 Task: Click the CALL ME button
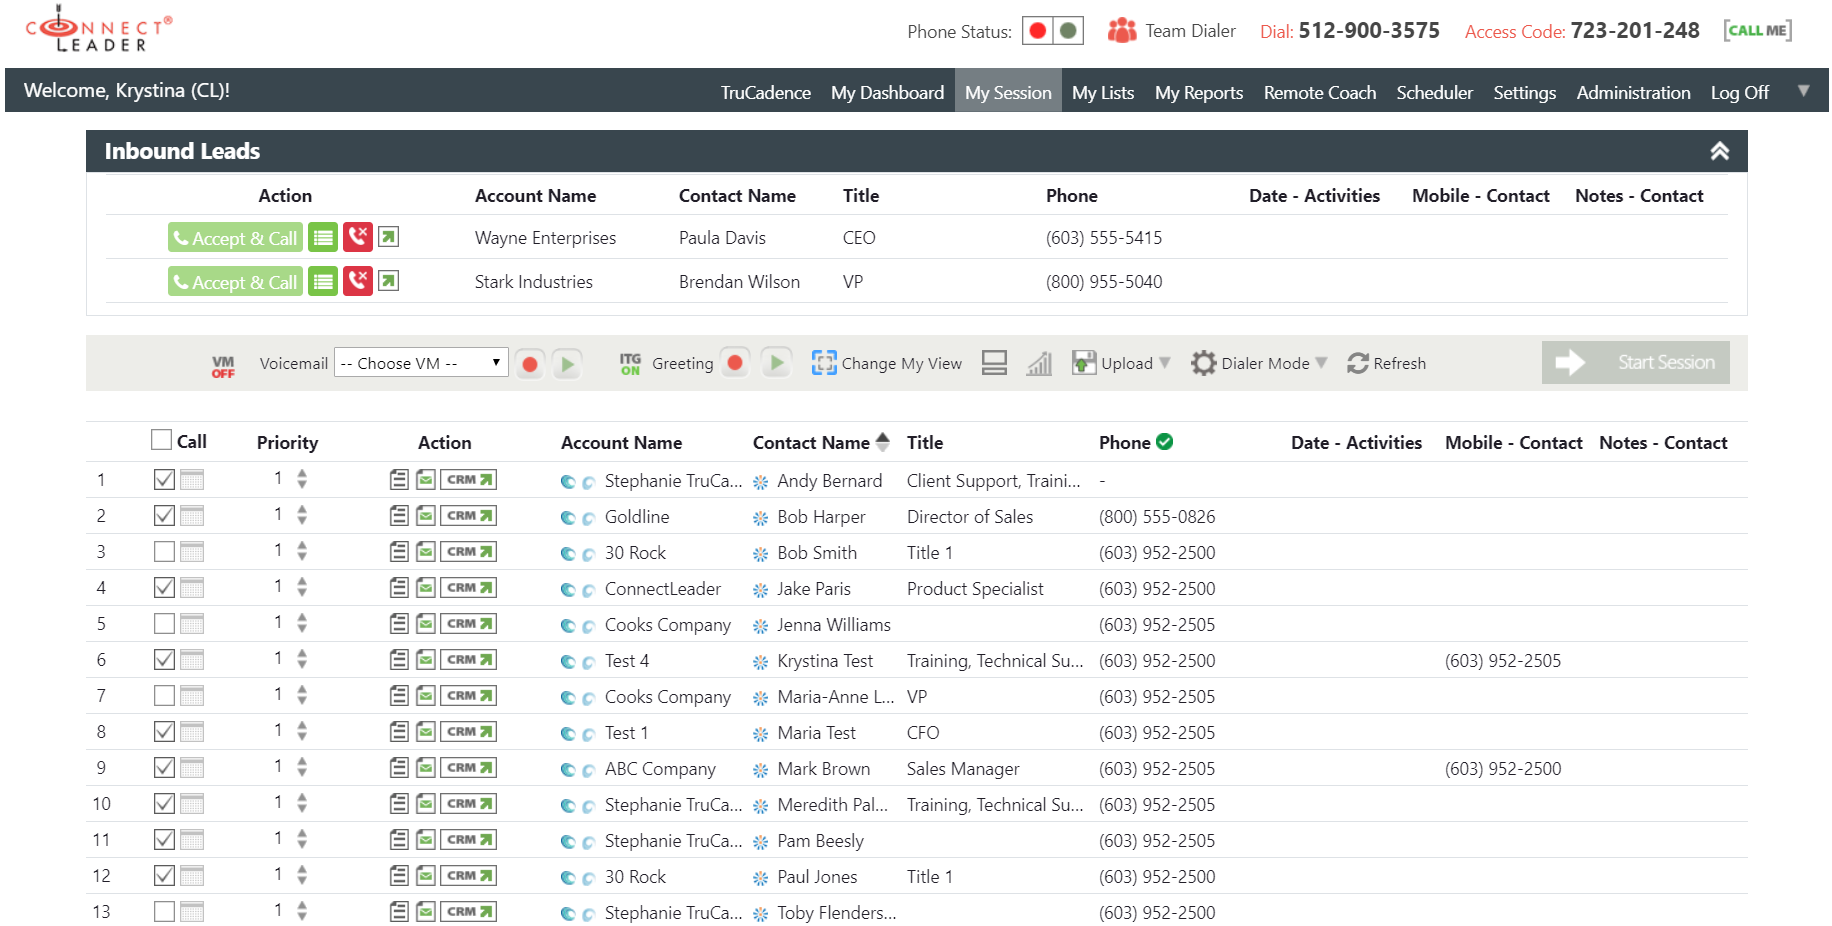(1757, 30)
